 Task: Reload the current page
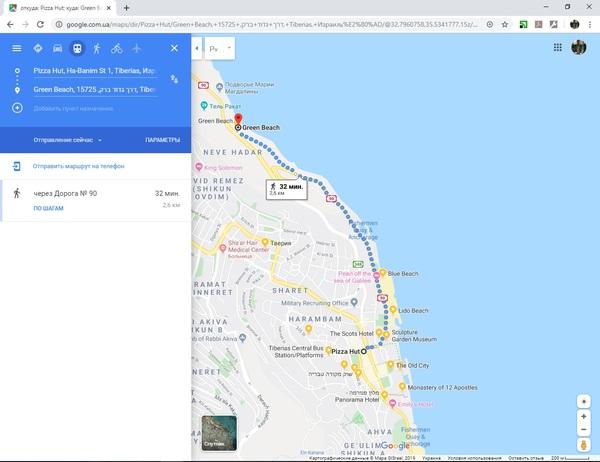40,24
